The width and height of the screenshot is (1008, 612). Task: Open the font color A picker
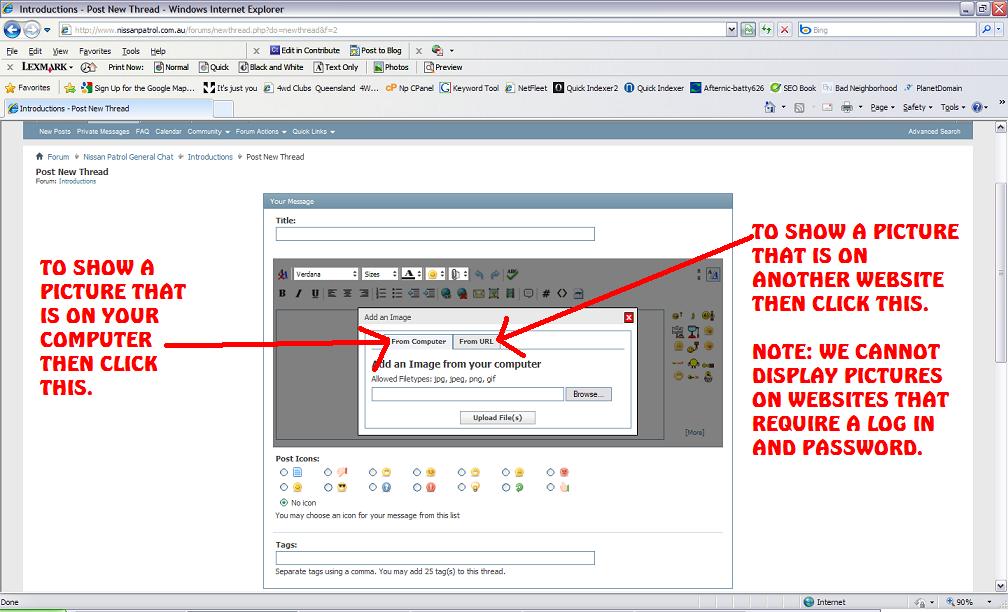tap(411, 274)
